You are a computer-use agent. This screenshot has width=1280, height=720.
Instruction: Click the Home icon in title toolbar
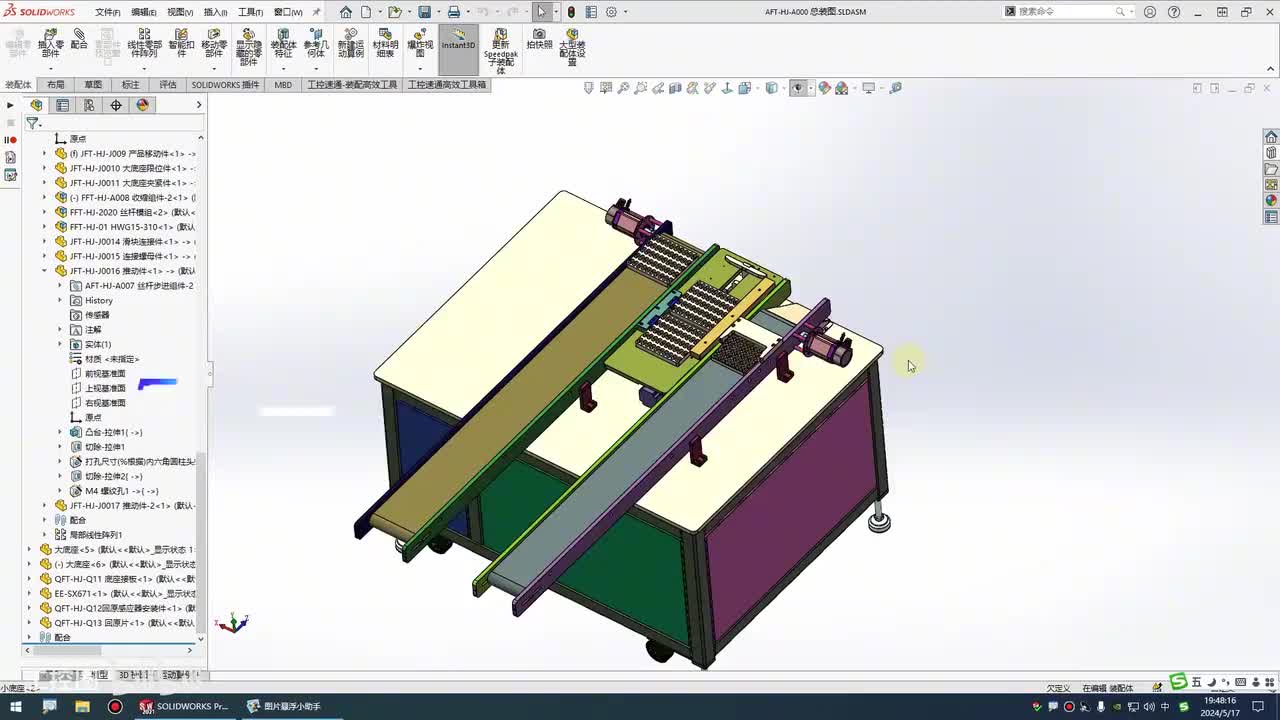pyautogui.click(x=346, y=12)
